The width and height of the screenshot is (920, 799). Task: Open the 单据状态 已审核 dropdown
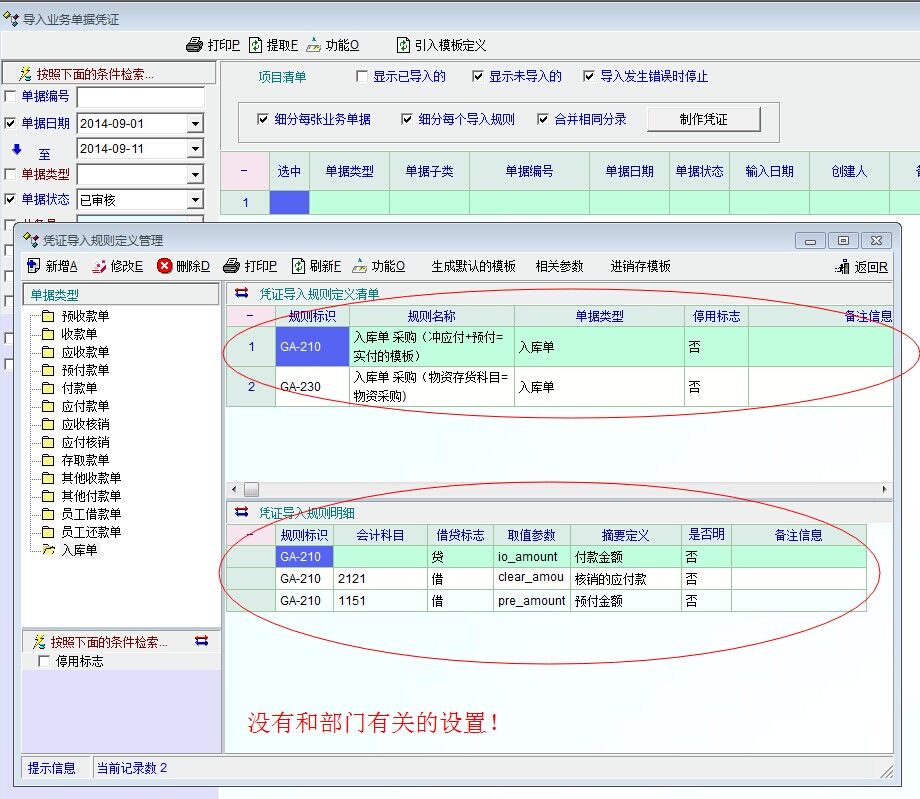[x=195, y=200]
